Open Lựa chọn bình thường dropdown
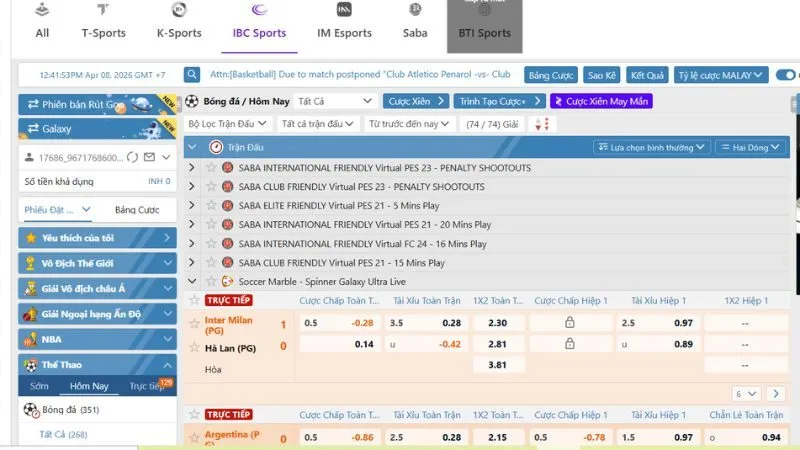Image resolution: width=800 pixels, height=450 pixels. coord(652,147)
